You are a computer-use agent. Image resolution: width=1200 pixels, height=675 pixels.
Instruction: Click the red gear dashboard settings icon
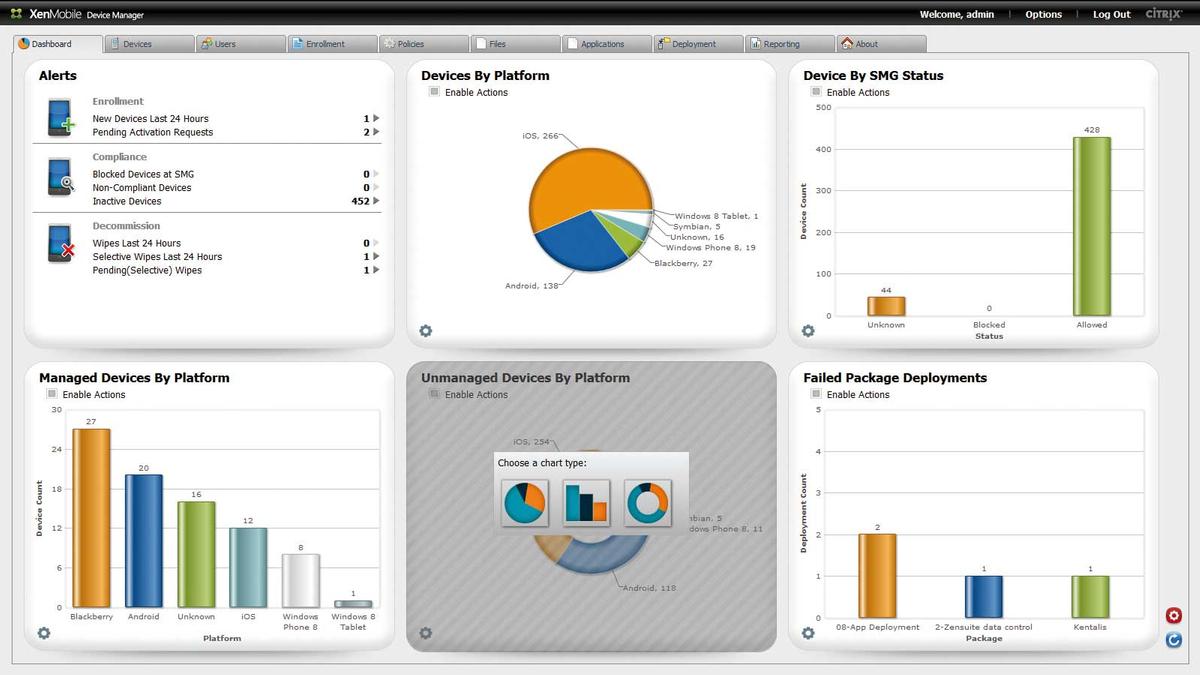click(x=1174, y=615)
